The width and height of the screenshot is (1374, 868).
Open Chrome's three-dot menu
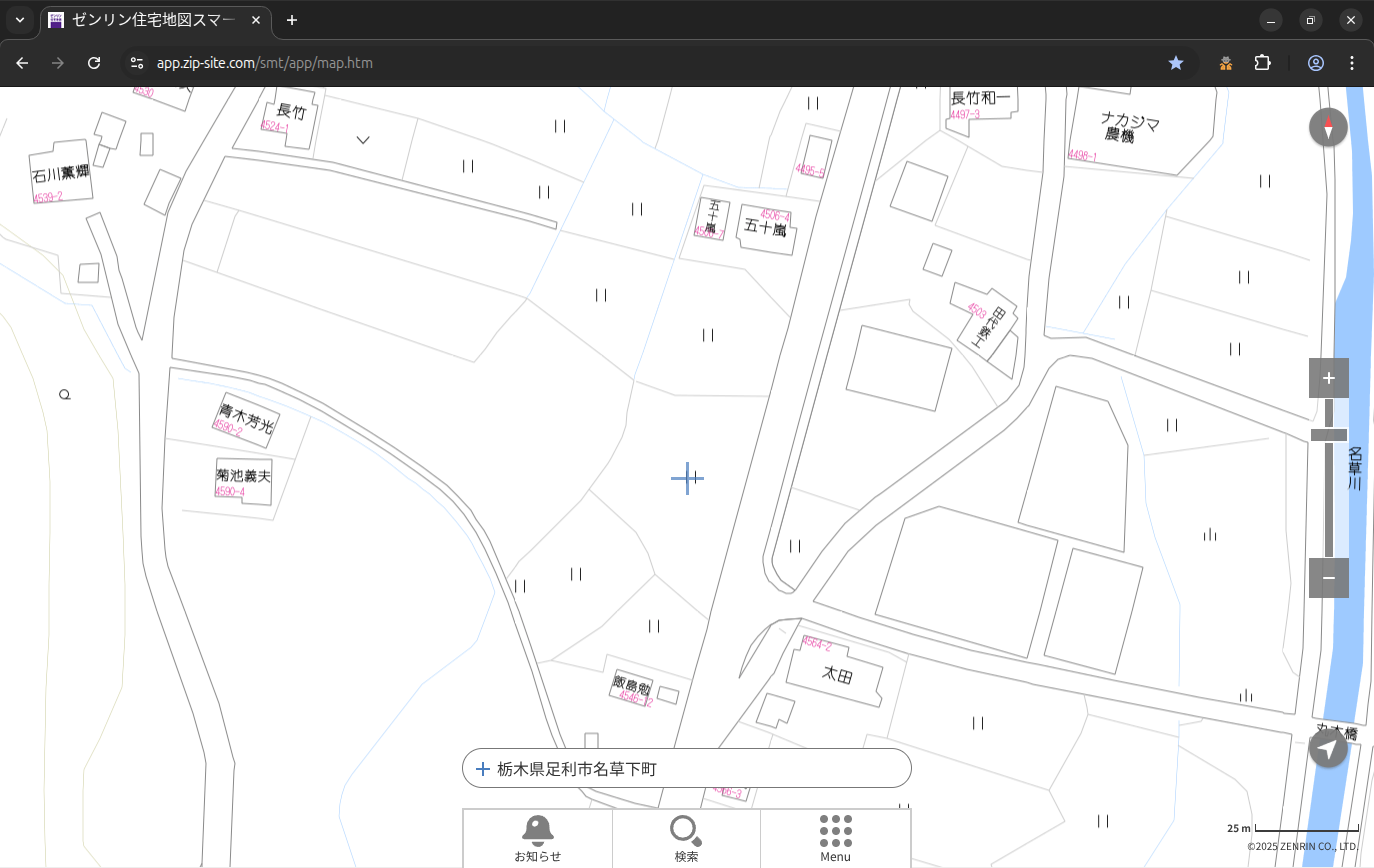[1352, 63]
